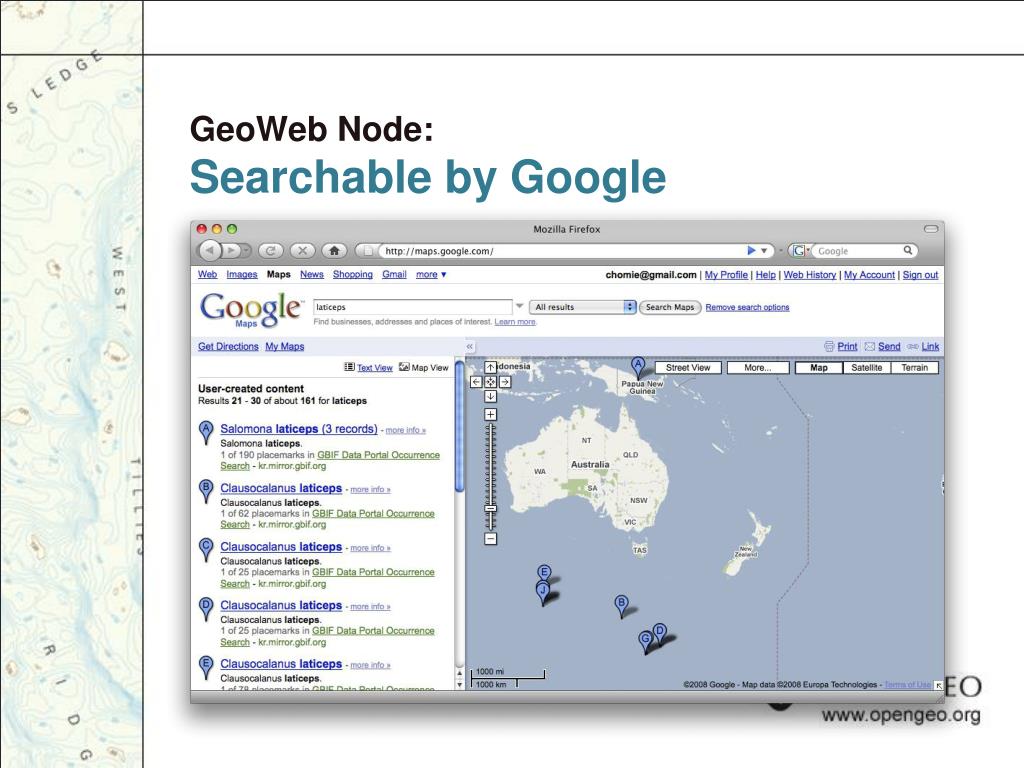Collapse the left results panel with double chevron
Screen dimensions: 1024x768
pyautogui.click(x=469, y=347)
